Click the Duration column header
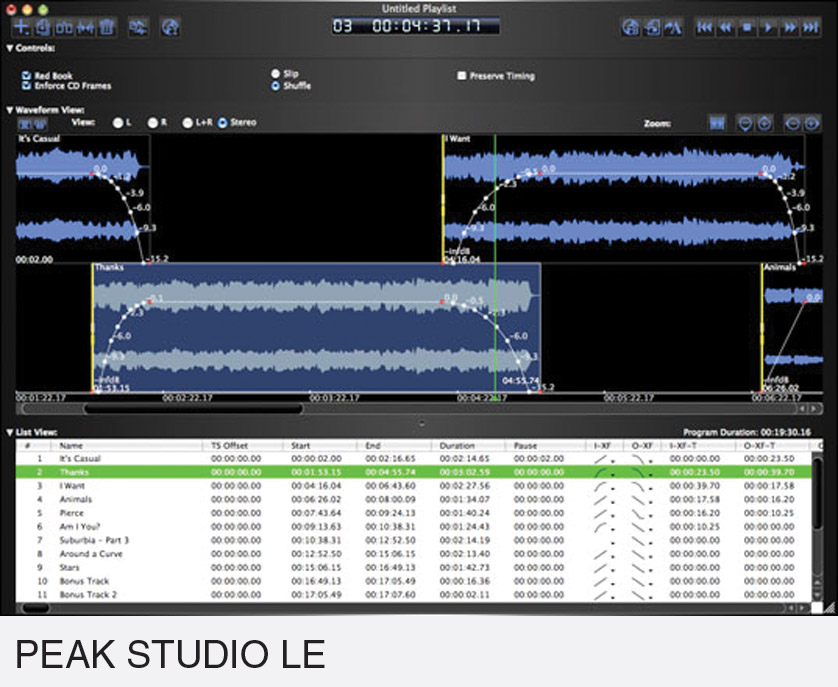The width and height of the screenshot is (838, 687). pos(469,445)
